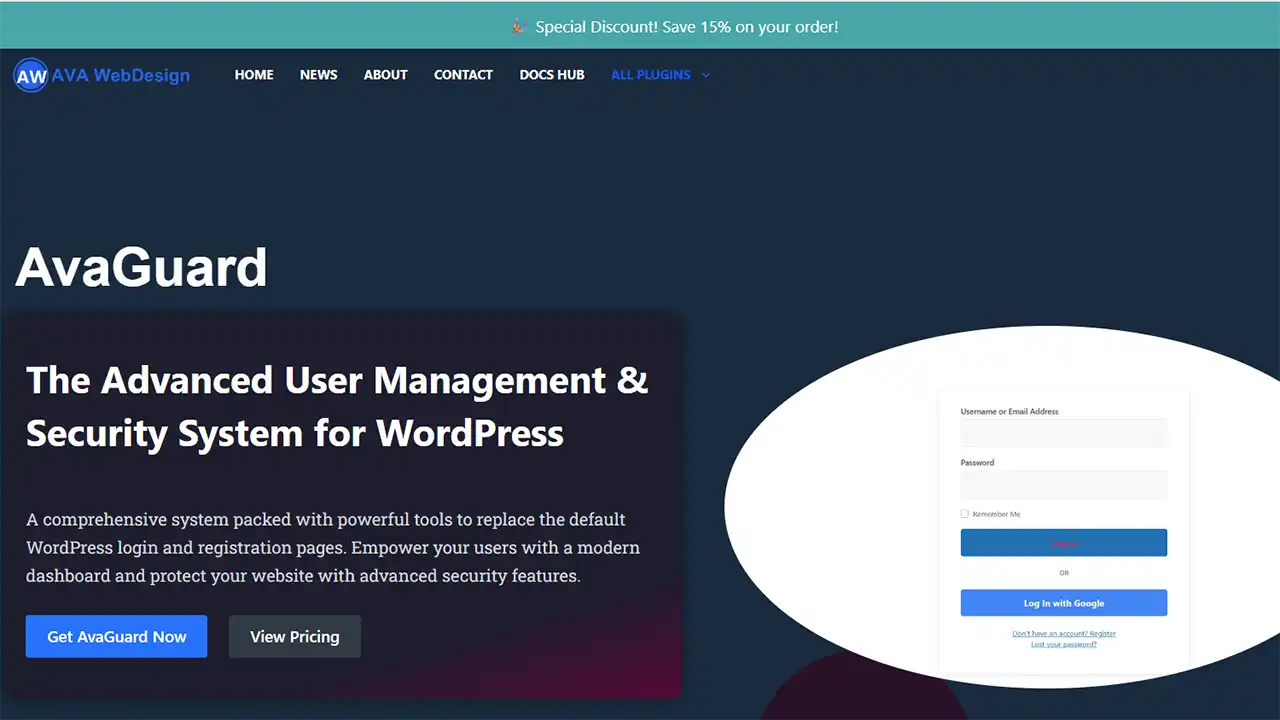
Task: Navigate to the CONTACT page
Action: pos(463,75)
